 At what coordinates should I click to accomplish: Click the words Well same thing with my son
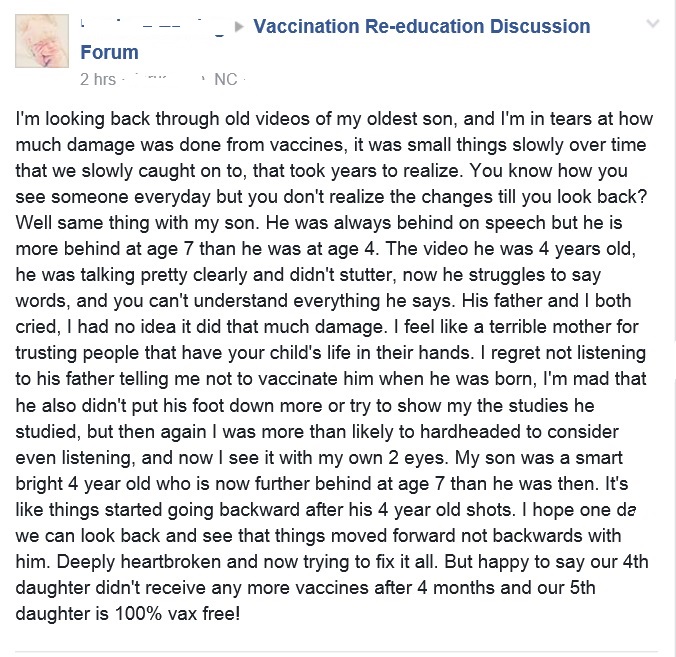click(138, 223)
